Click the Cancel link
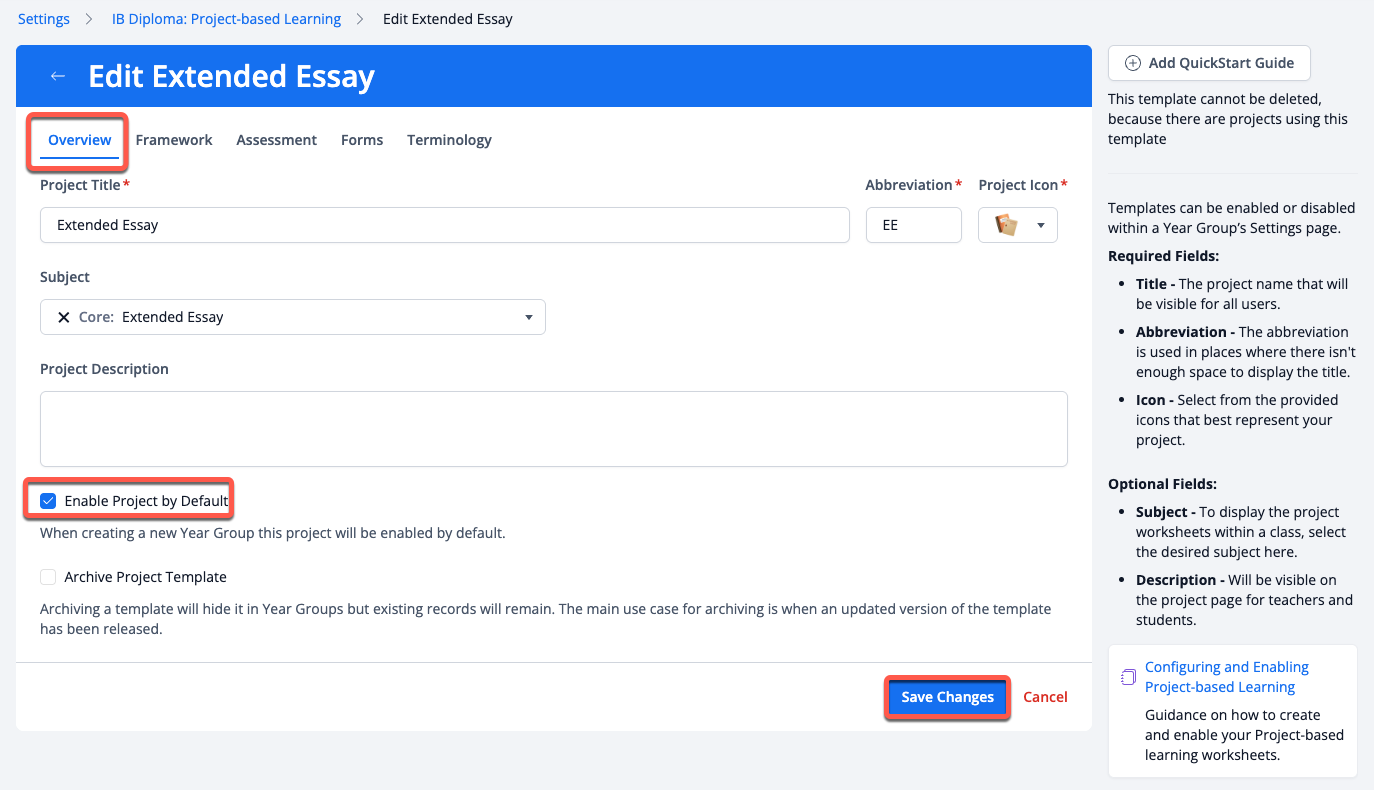 pyautogui.click(x=1045, y=697)
